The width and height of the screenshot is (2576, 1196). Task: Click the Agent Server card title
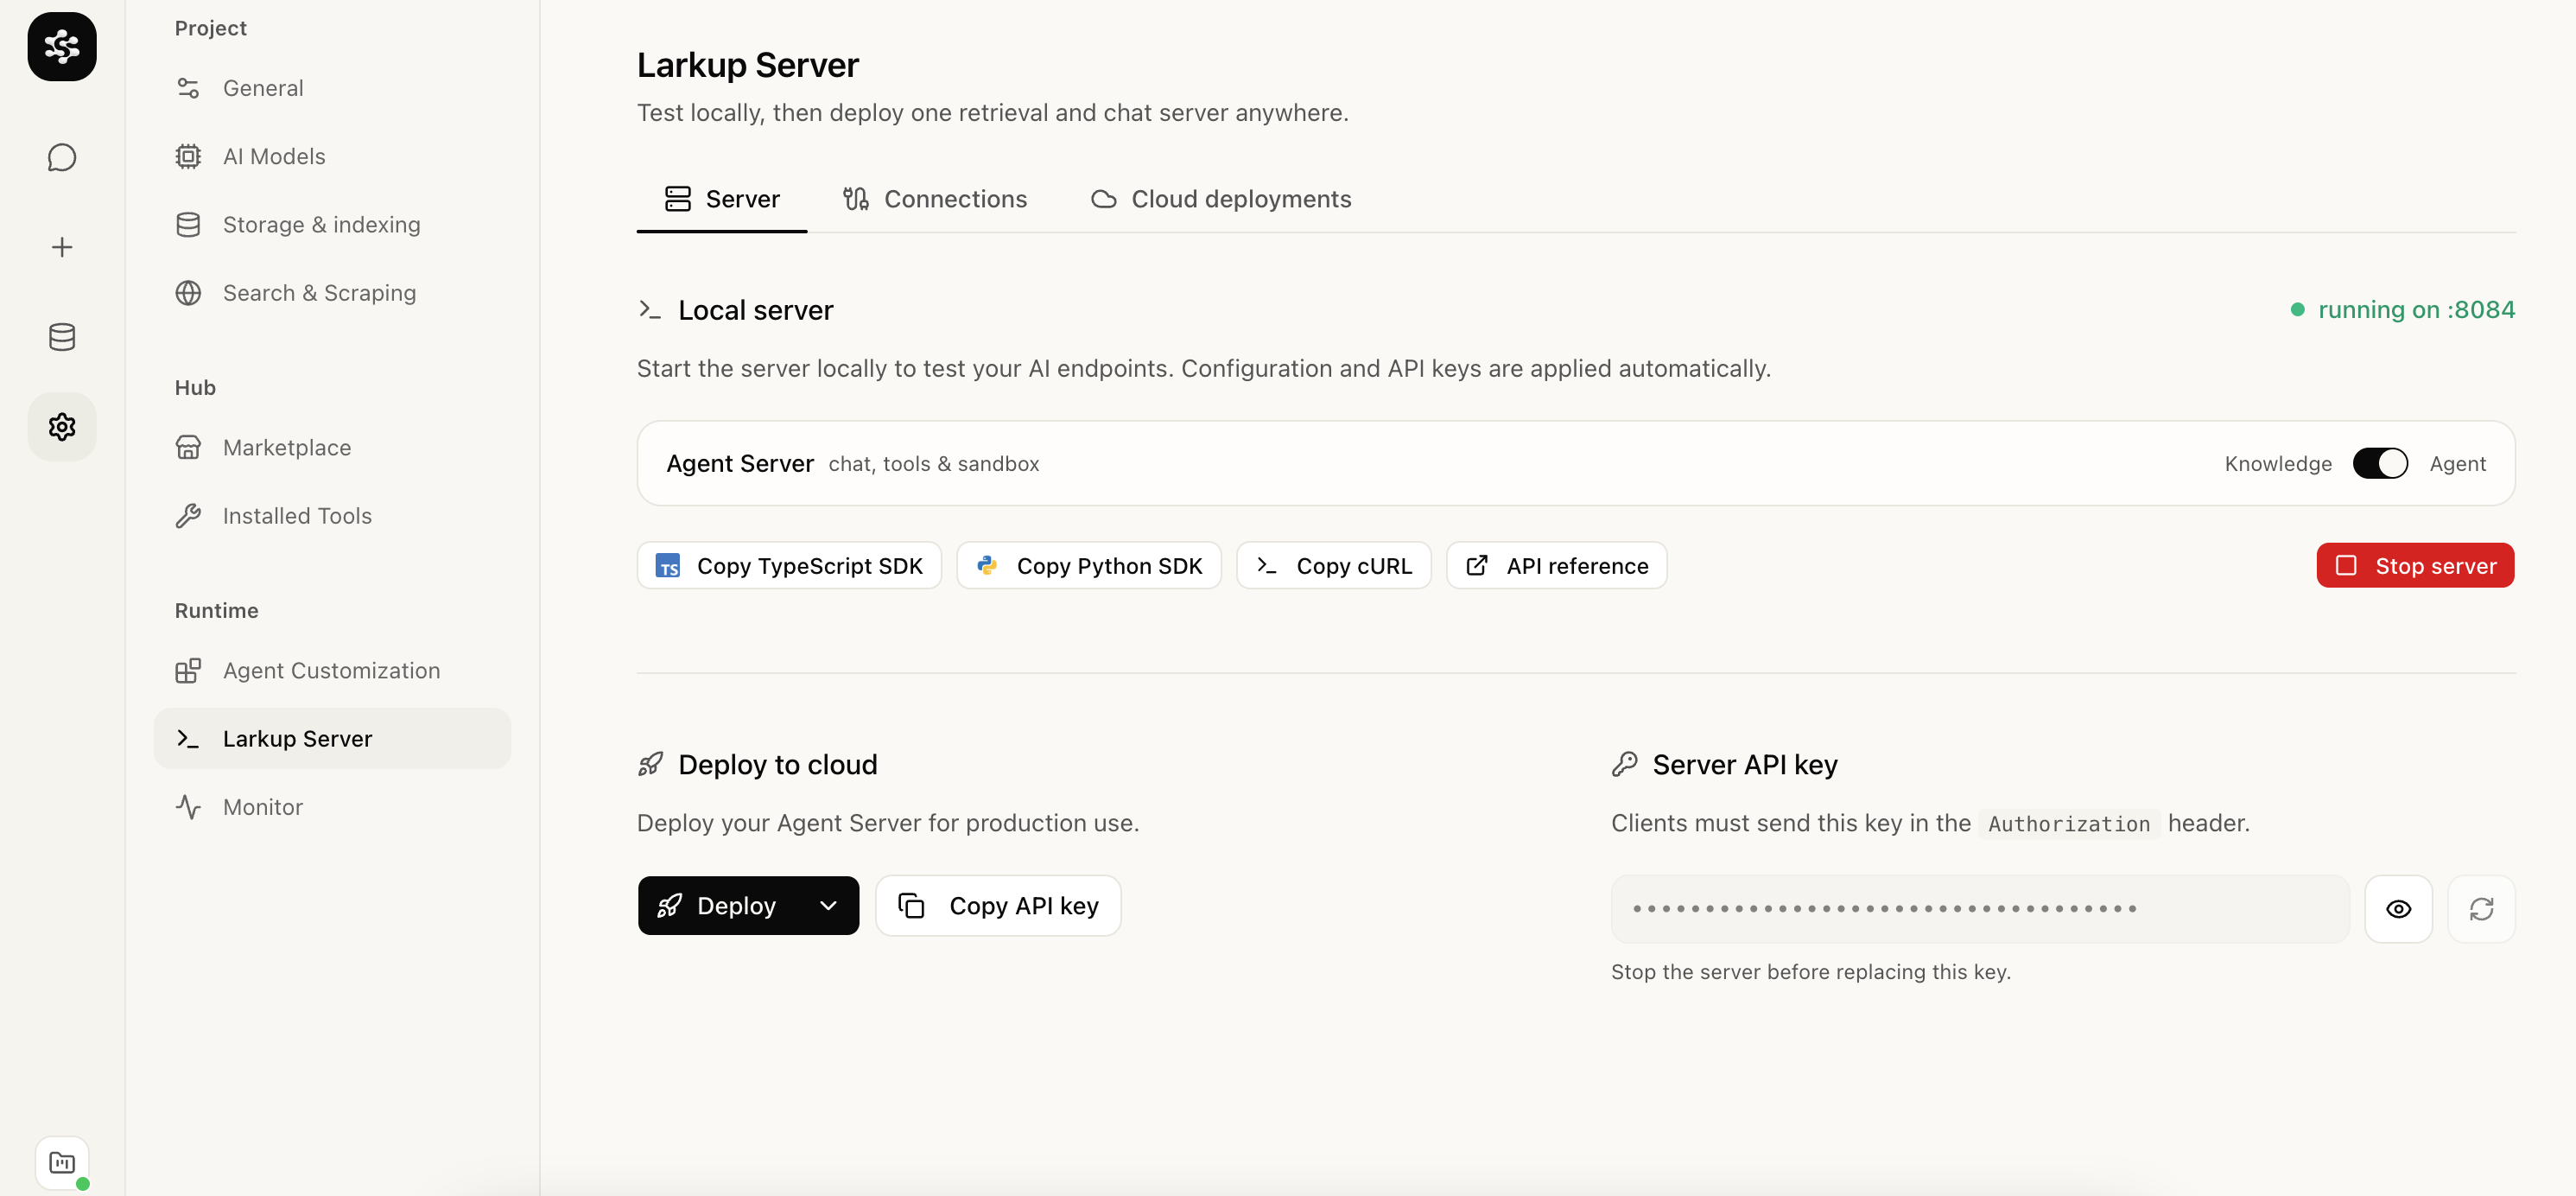740,464
